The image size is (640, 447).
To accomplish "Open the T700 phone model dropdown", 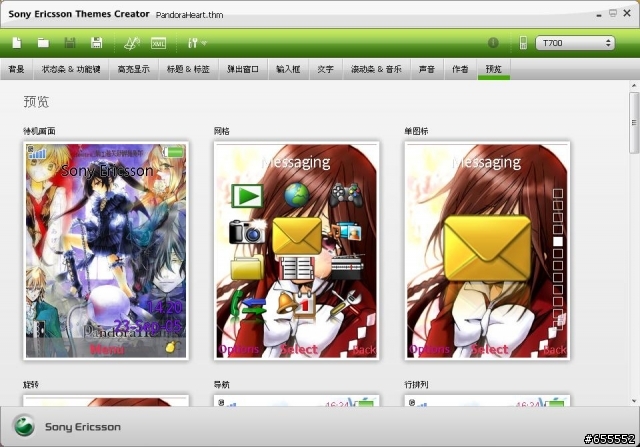I will 575,43.
